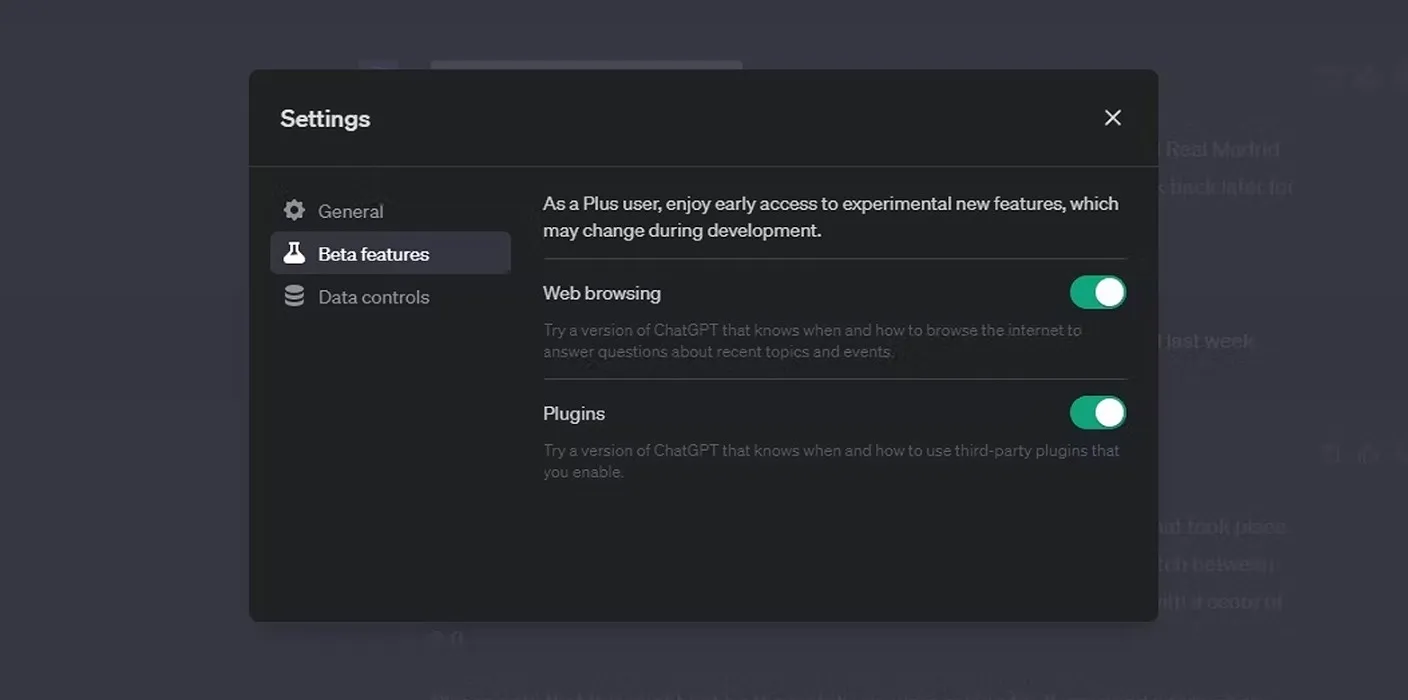Turn off the Web browsing toggle

point(1098,293)
